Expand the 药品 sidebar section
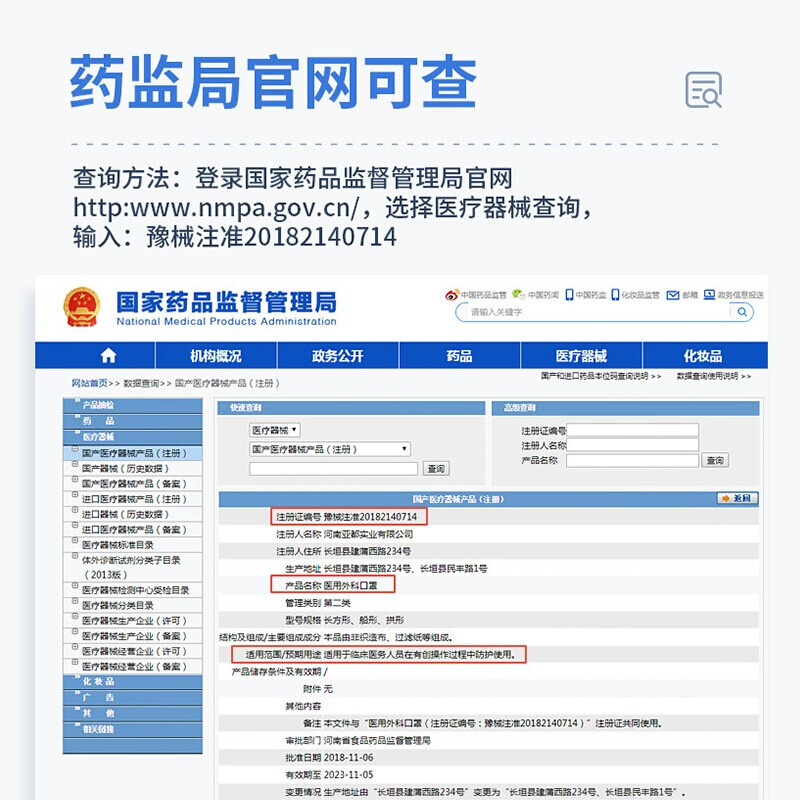 [99, 421]
